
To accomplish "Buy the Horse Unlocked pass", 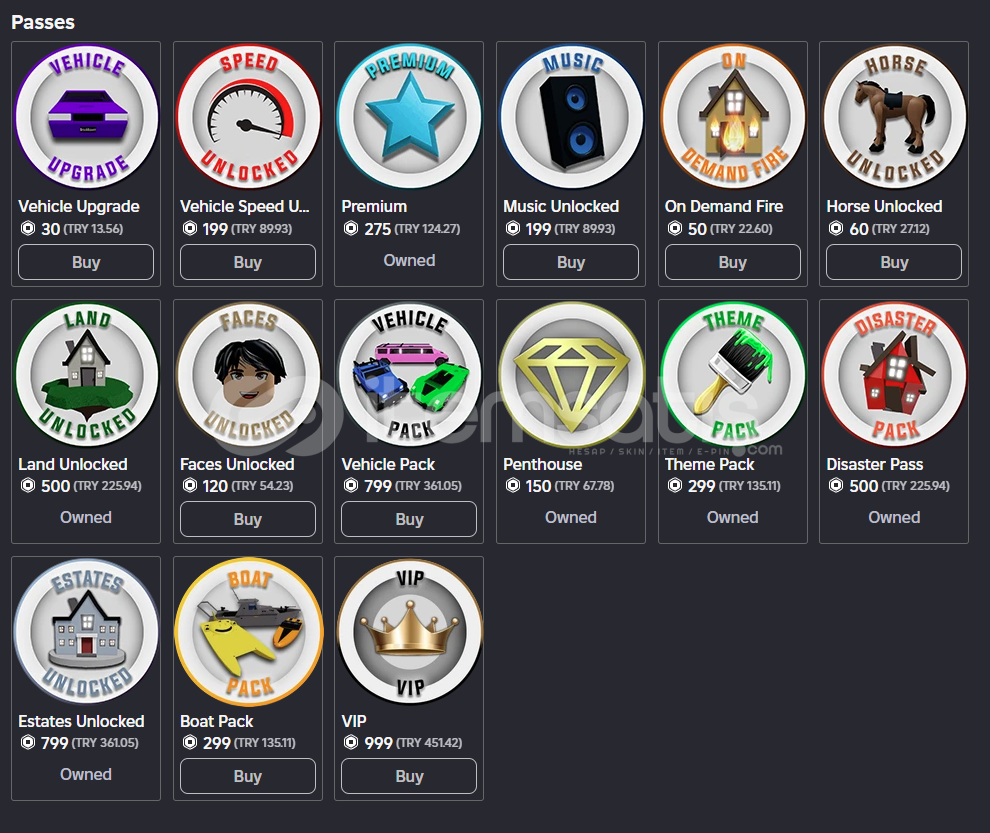I will (894, 262).
